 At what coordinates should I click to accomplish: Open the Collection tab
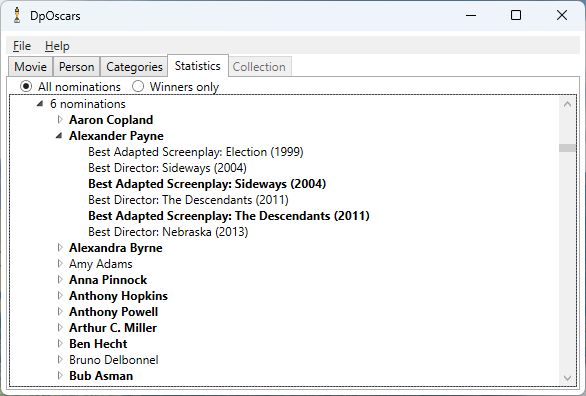[259, 67]
